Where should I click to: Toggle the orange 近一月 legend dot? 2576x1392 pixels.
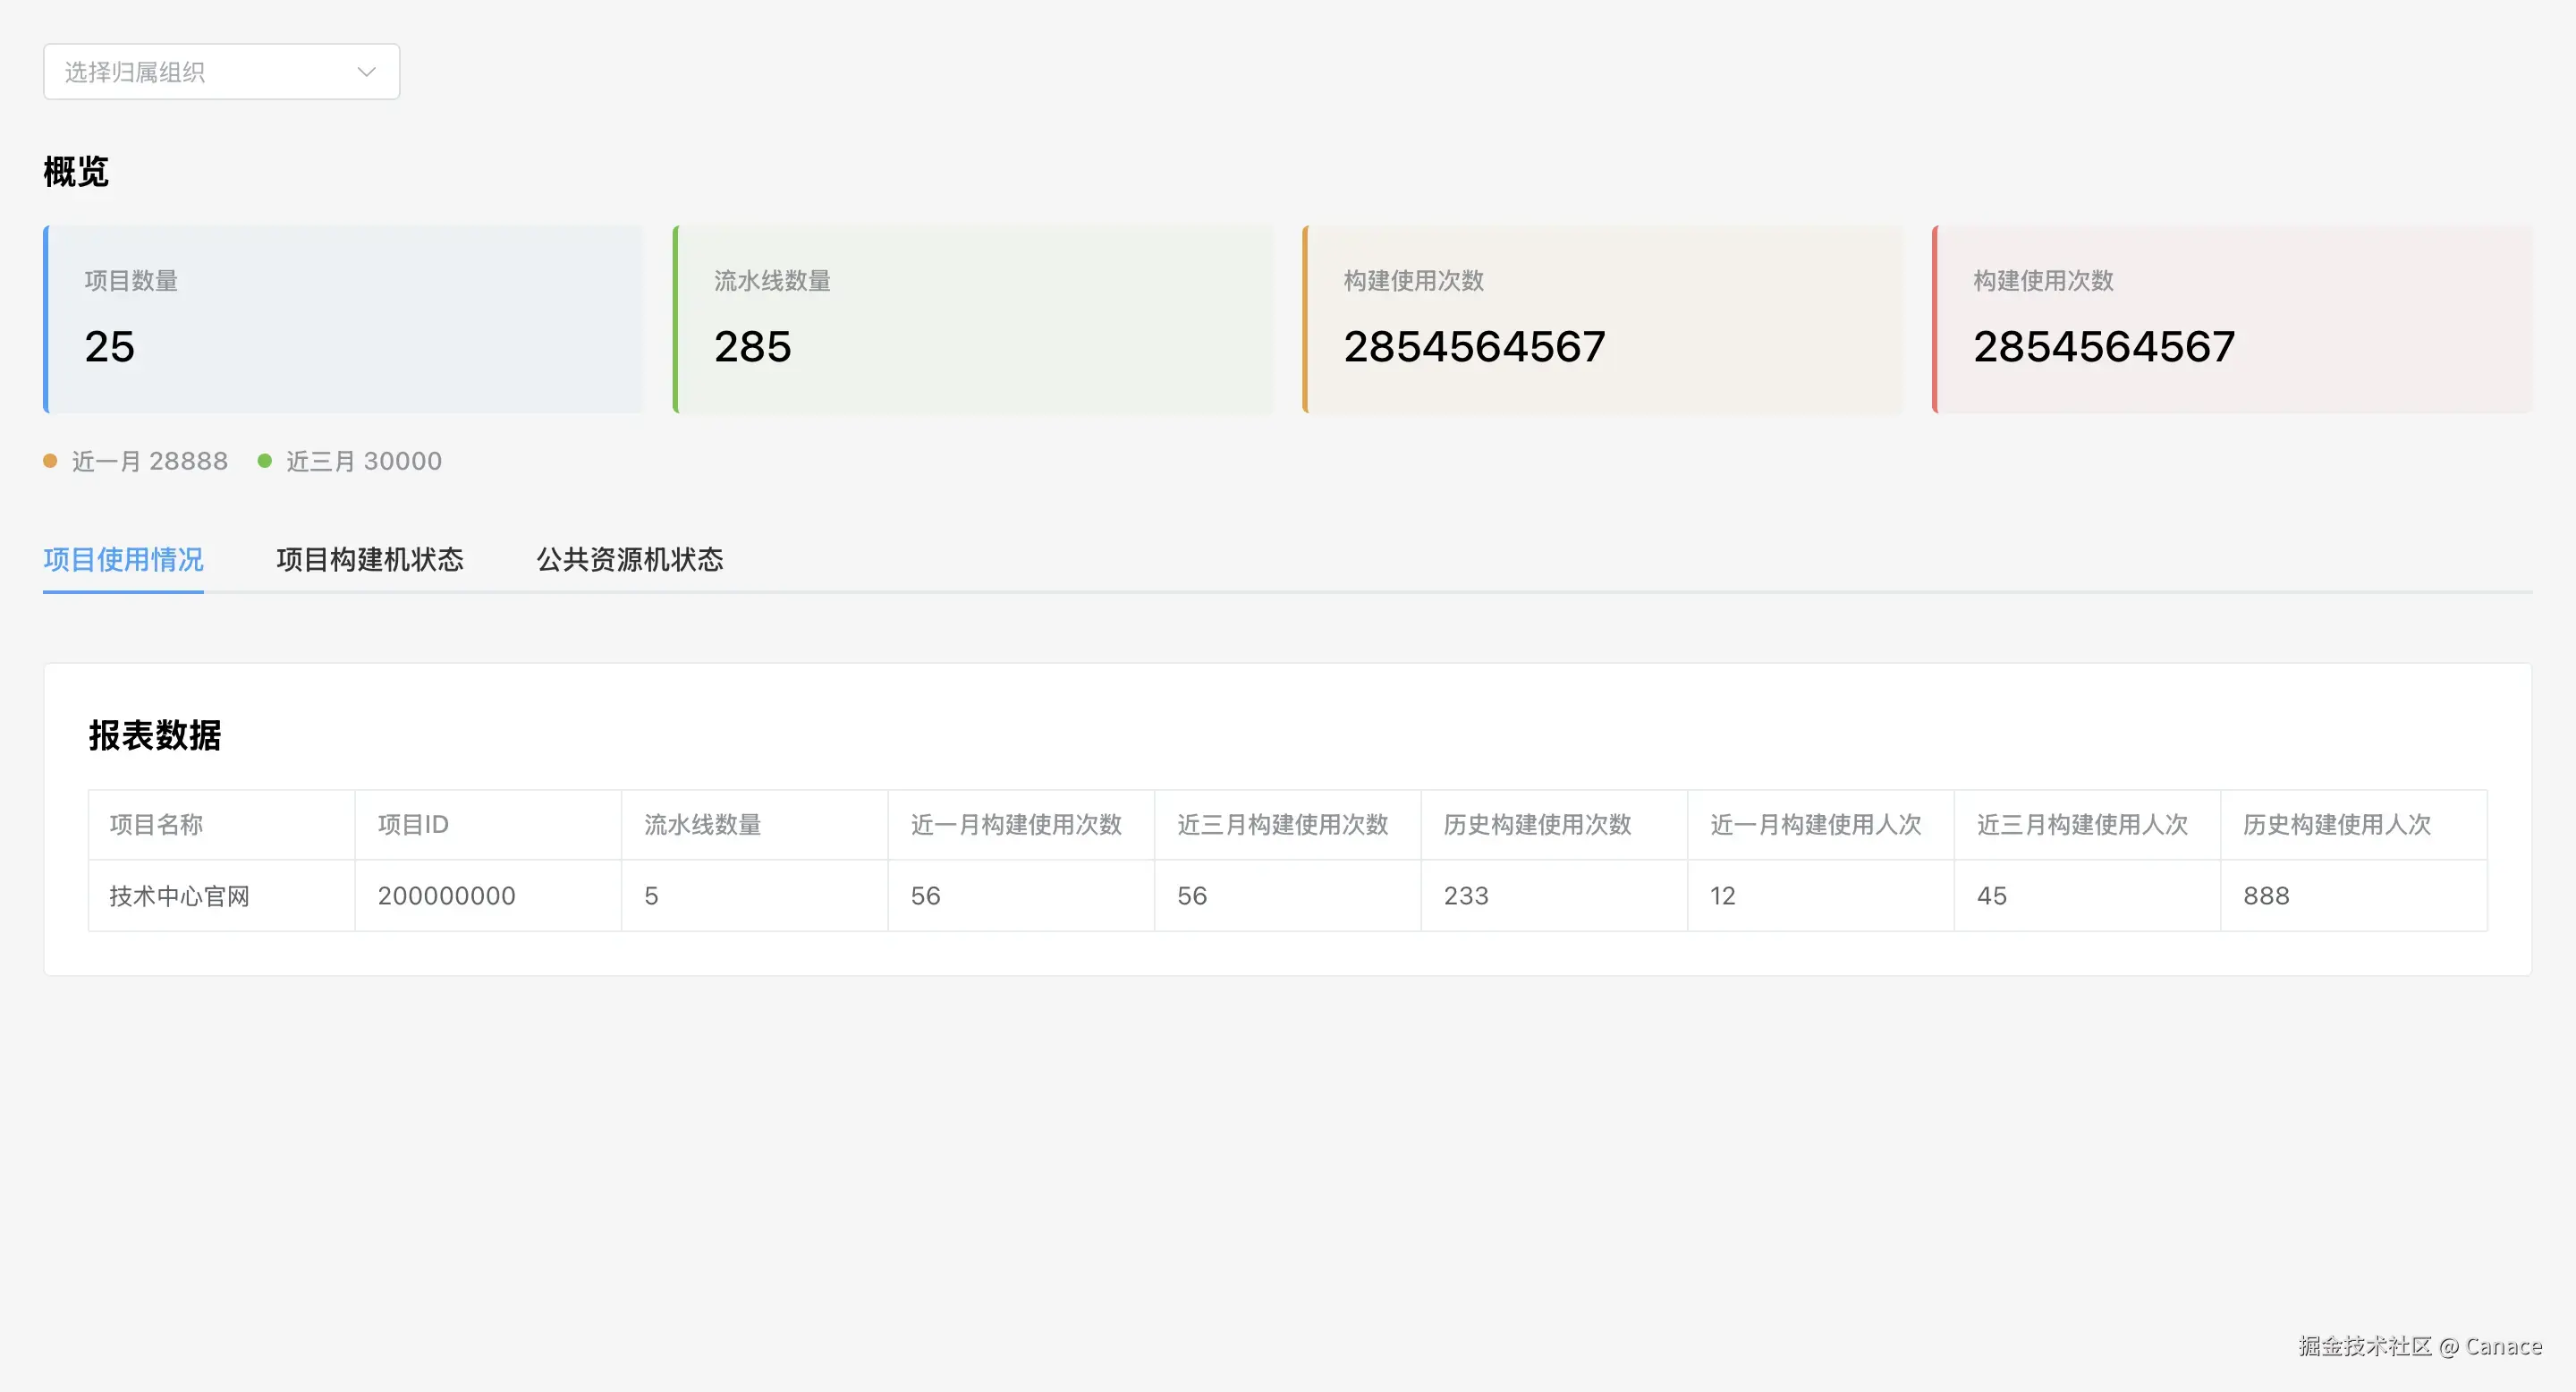point(50,461)
